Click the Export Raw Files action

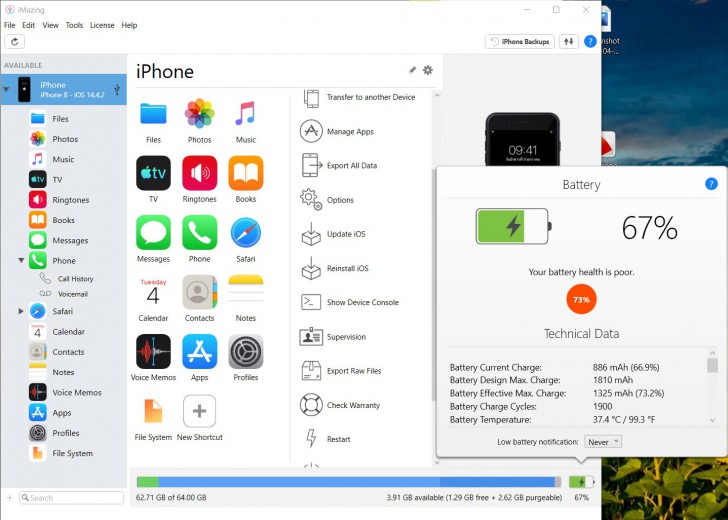(x=341, y=370)
